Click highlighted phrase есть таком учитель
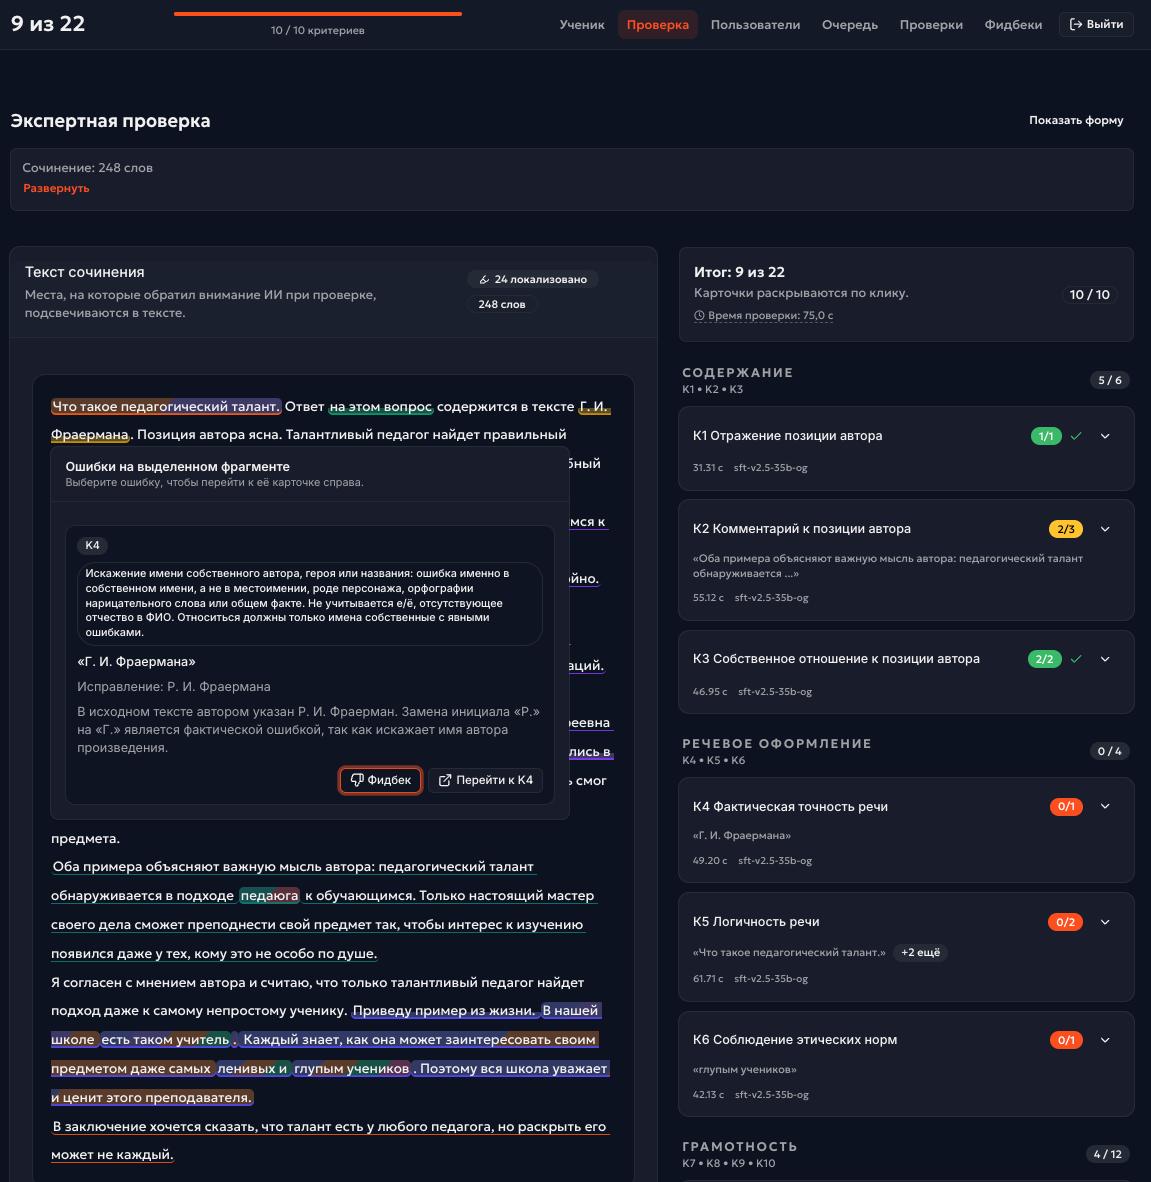1151x1182 pixels. point(165,1040)
